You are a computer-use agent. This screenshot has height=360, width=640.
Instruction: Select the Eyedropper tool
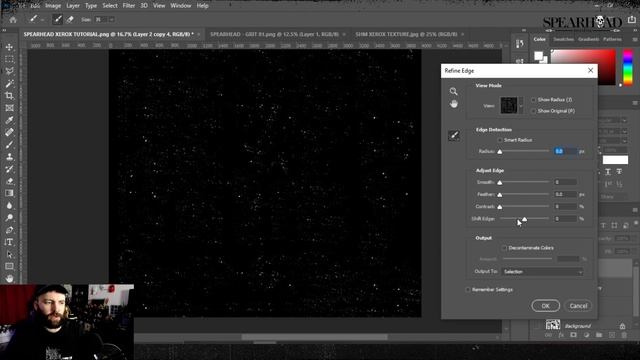coord(9,120)
